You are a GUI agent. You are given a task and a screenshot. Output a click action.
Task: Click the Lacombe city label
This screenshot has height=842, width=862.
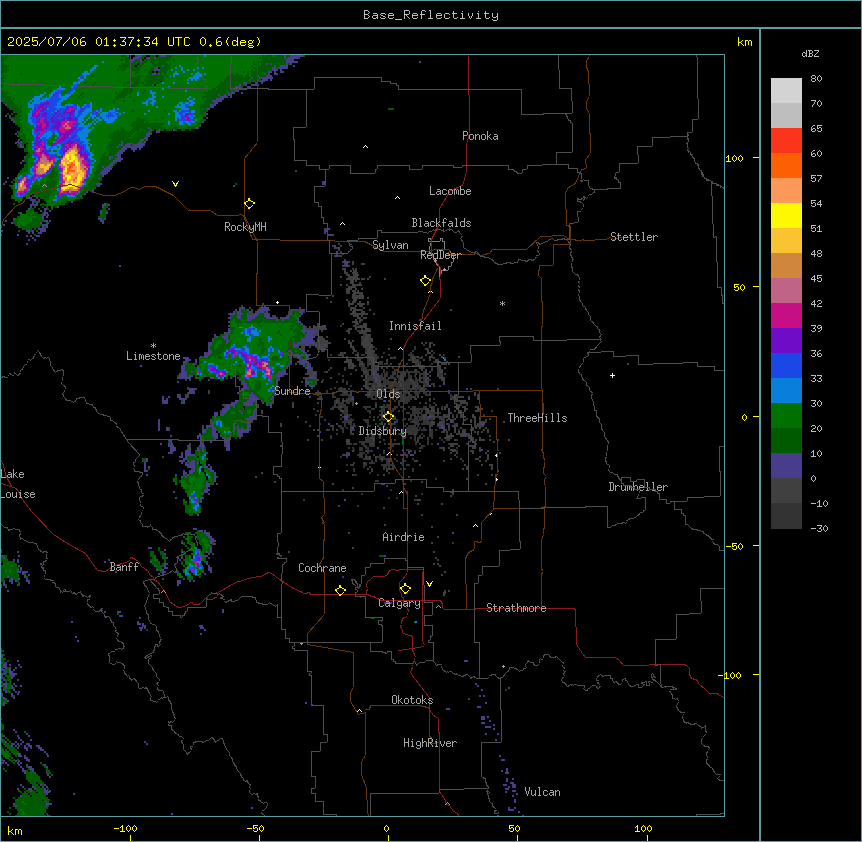450,191
